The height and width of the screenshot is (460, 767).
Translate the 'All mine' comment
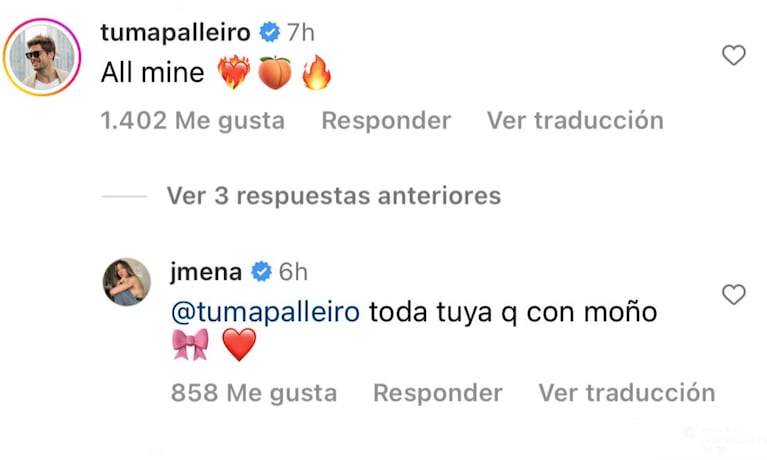(575, 121)
